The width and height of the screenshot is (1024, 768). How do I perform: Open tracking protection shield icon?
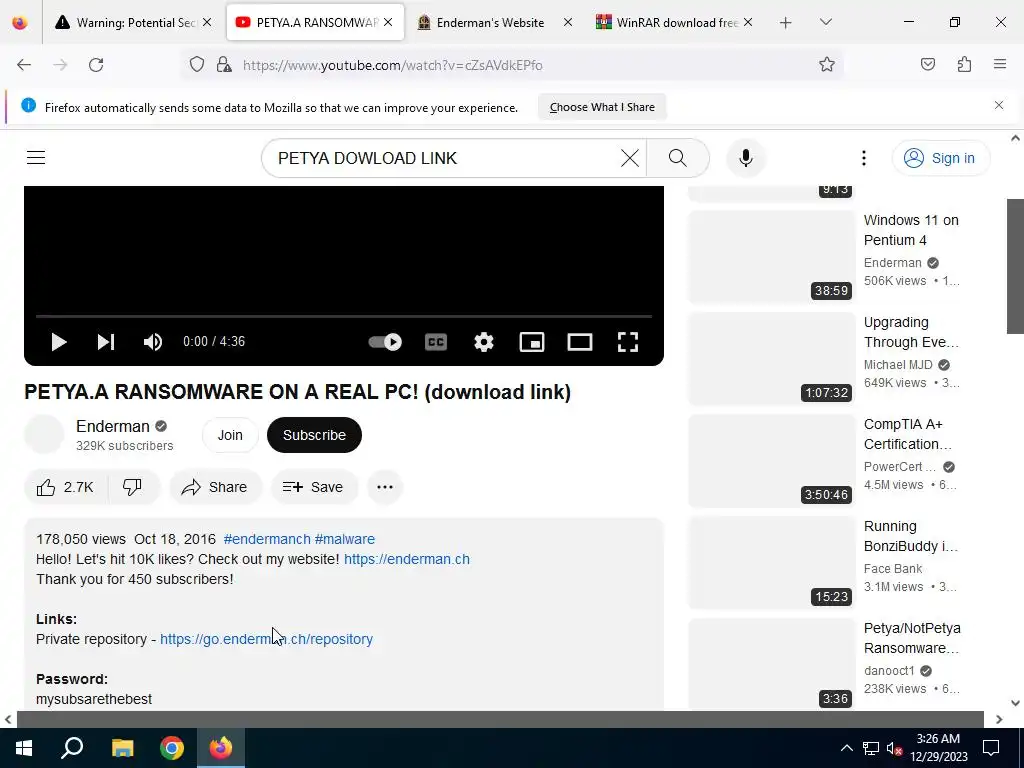pyautogui.click(x=197, y=65)
